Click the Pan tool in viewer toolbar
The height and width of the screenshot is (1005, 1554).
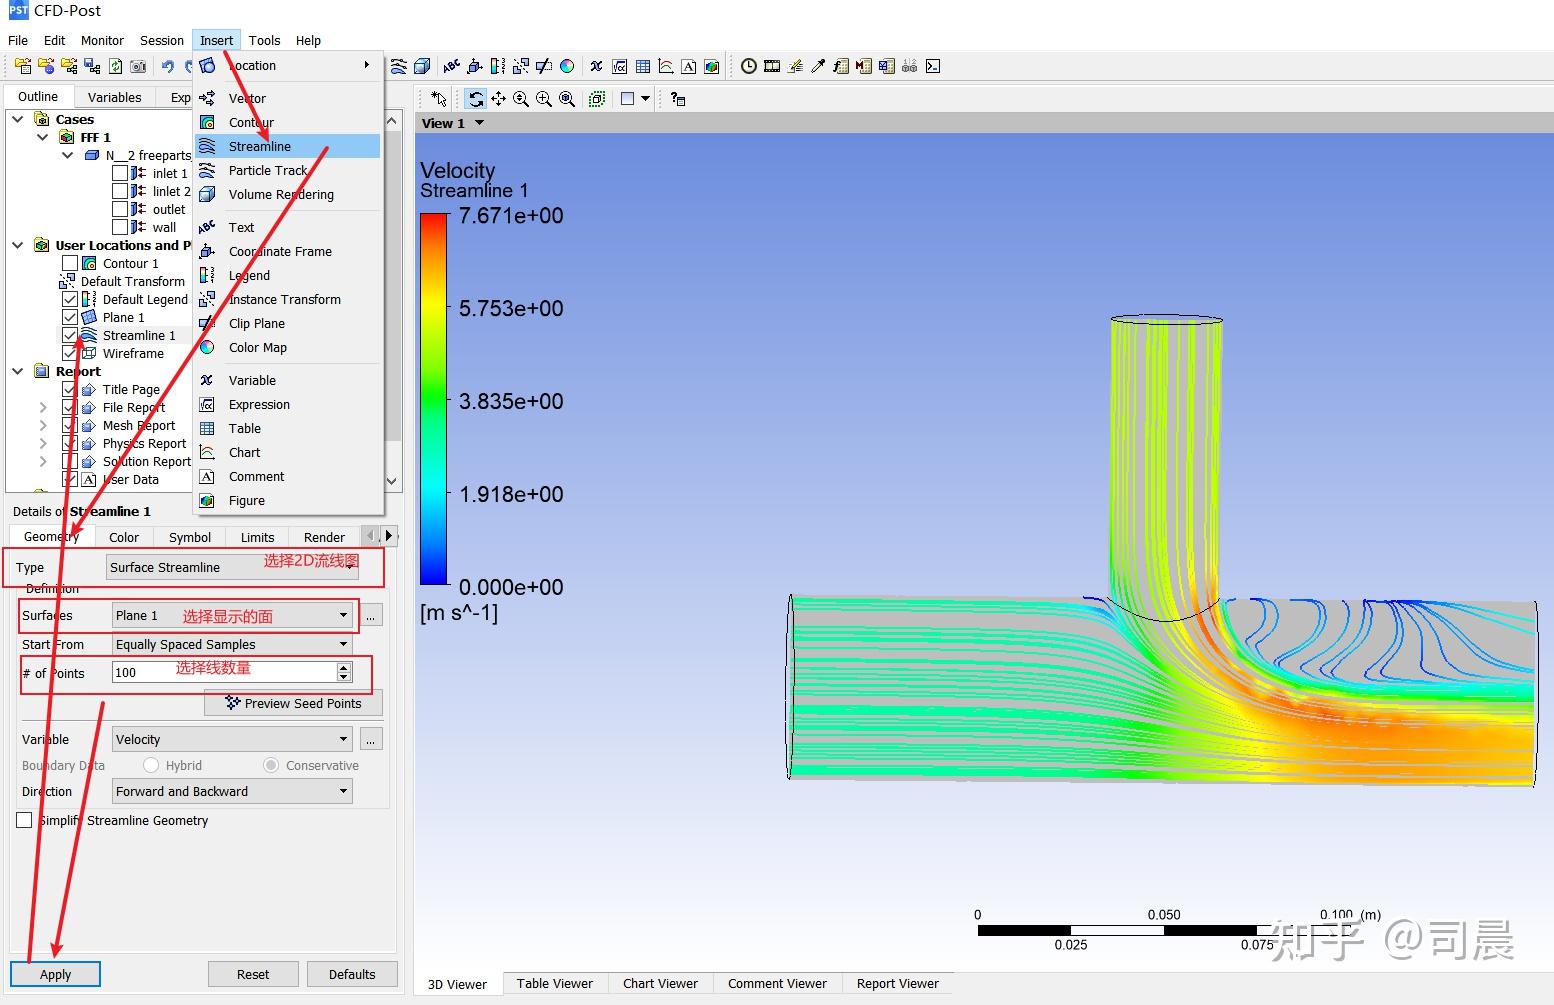498,99
